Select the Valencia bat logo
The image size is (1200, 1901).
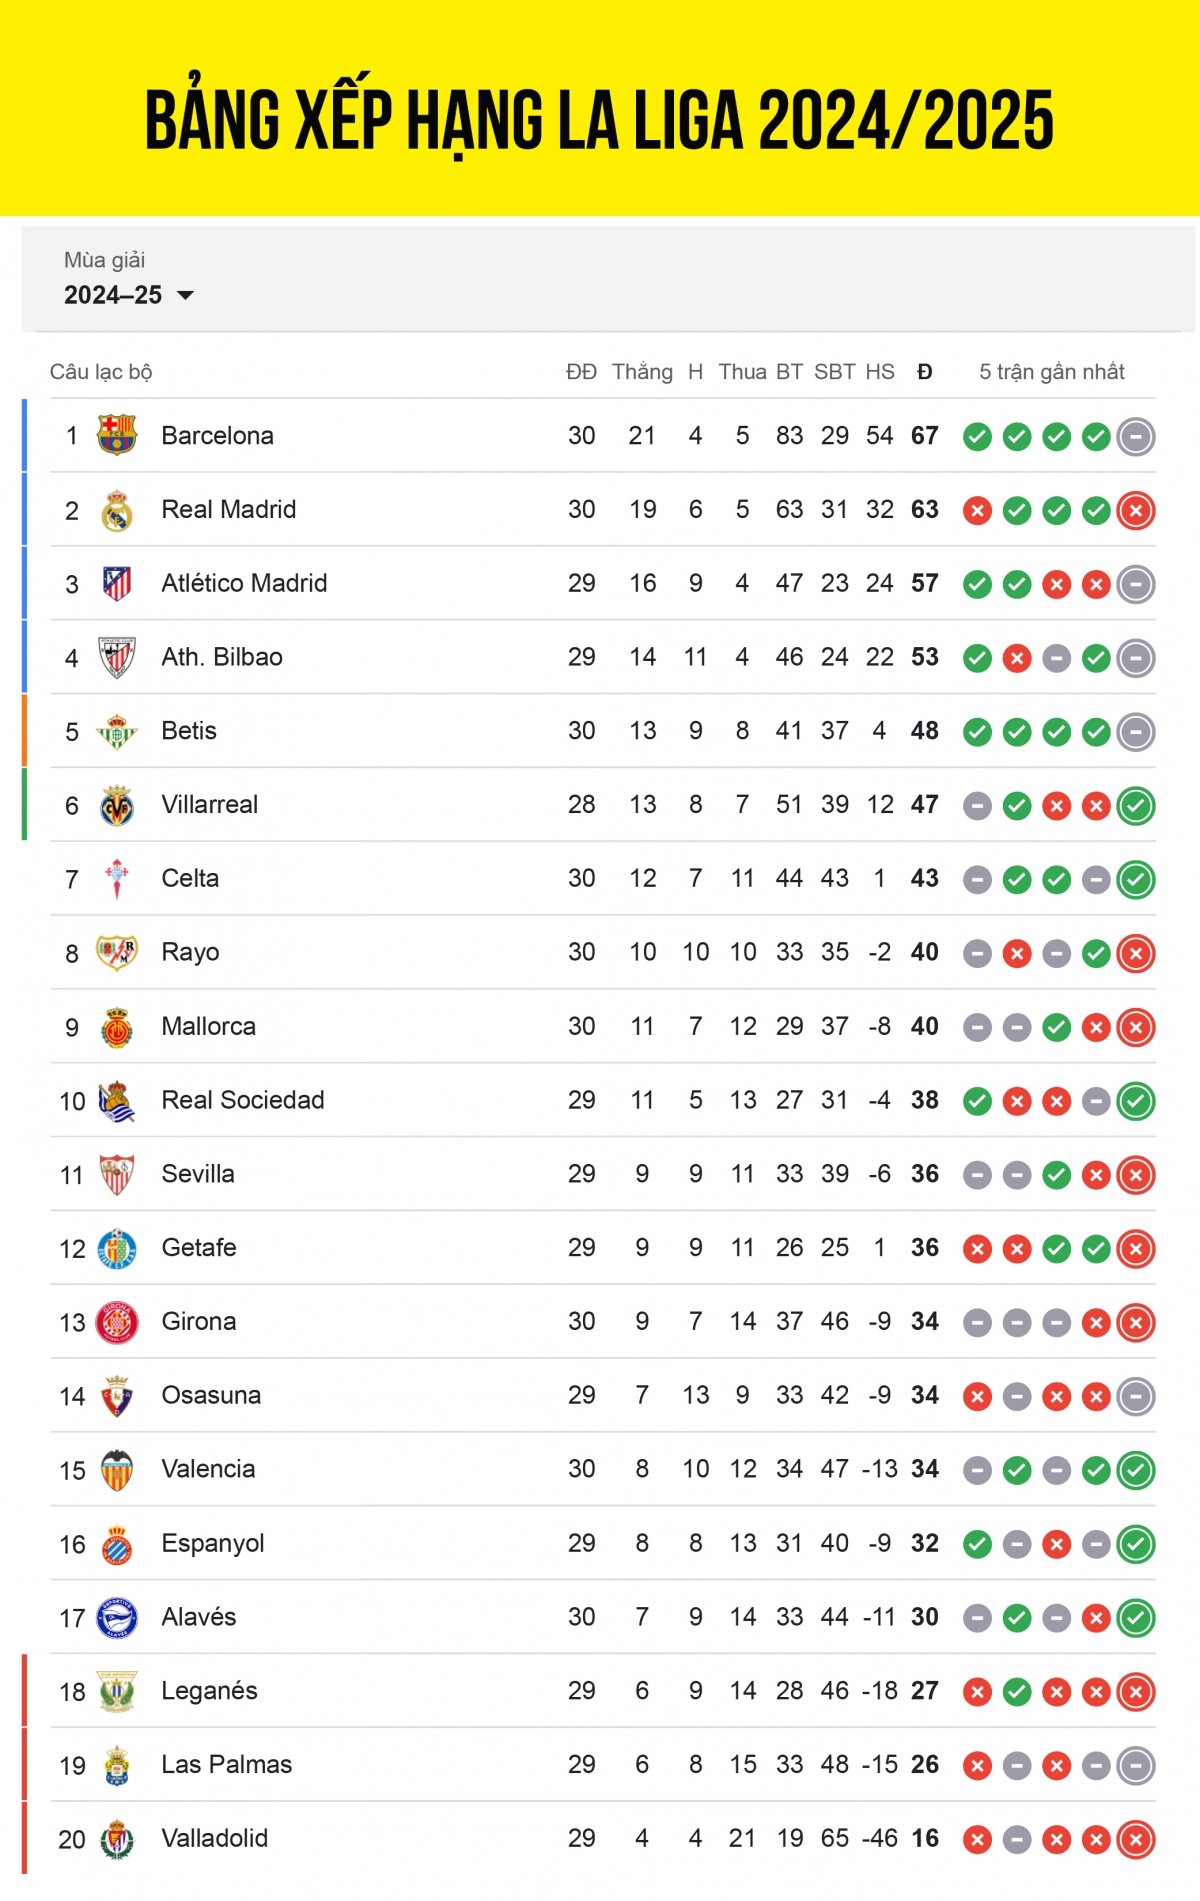(118, 1469)
